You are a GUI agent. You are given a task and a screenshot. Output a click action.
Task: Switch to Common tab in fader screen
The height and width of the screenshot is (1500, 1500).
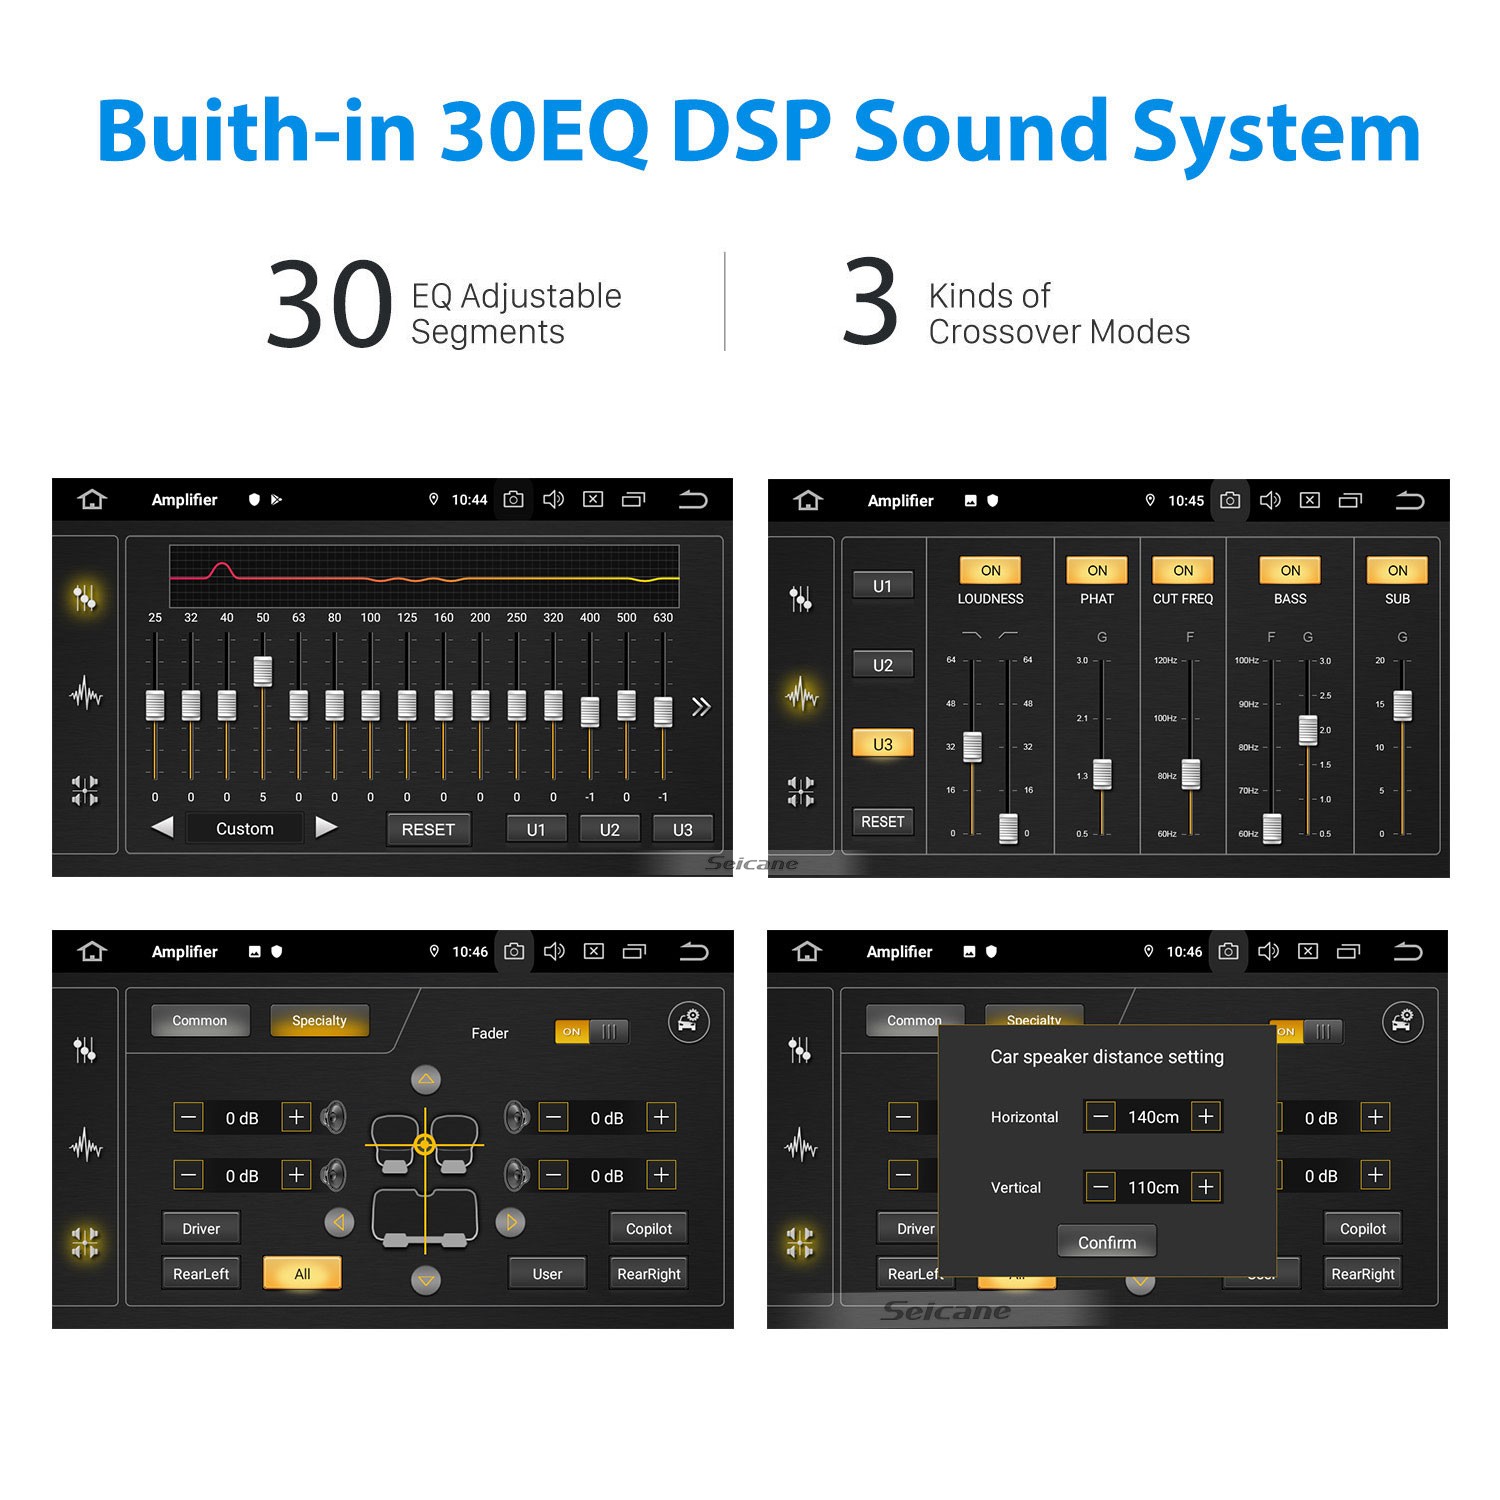click(x=200, y=1021)
